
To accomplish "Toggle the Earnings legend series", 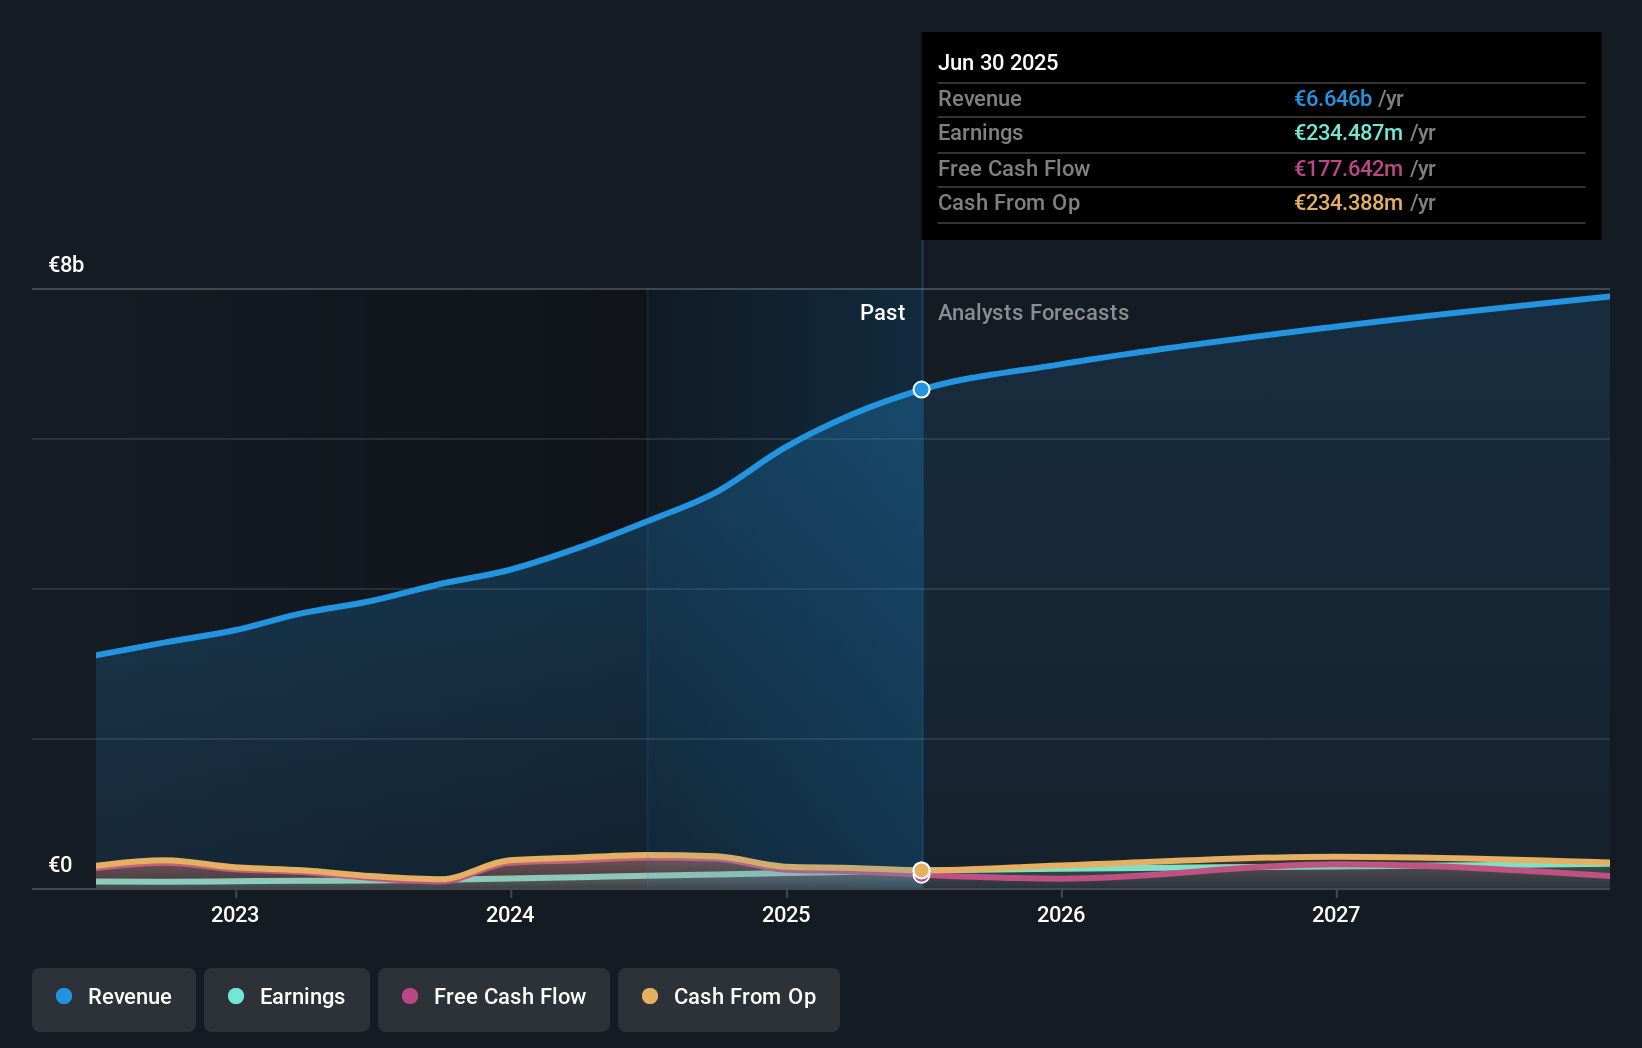I will [x=287, y=999].
